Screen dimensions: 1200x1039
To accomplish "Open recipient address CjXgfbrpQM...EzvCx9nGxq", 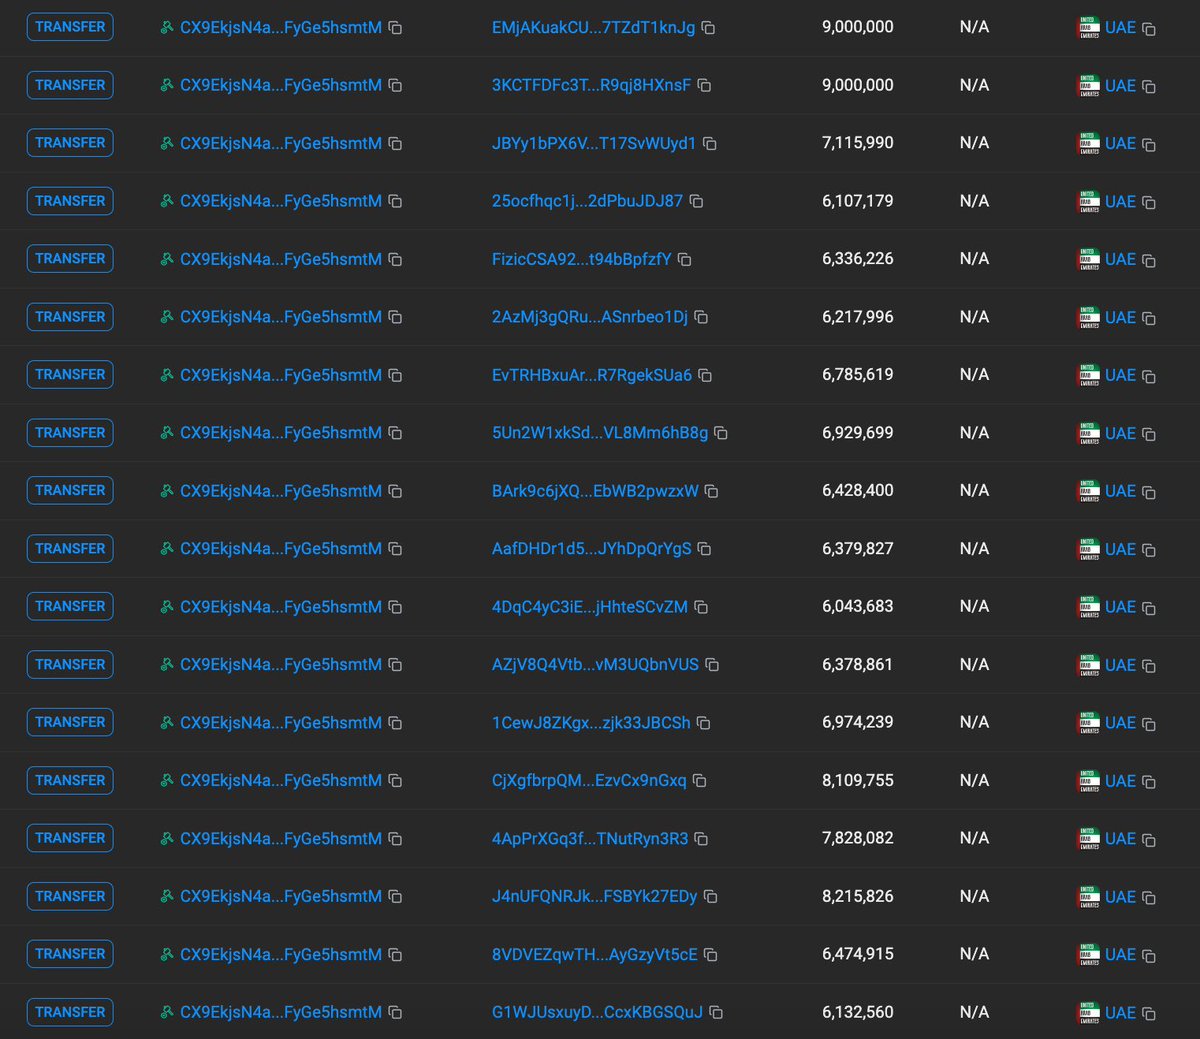I will (589, 781).
